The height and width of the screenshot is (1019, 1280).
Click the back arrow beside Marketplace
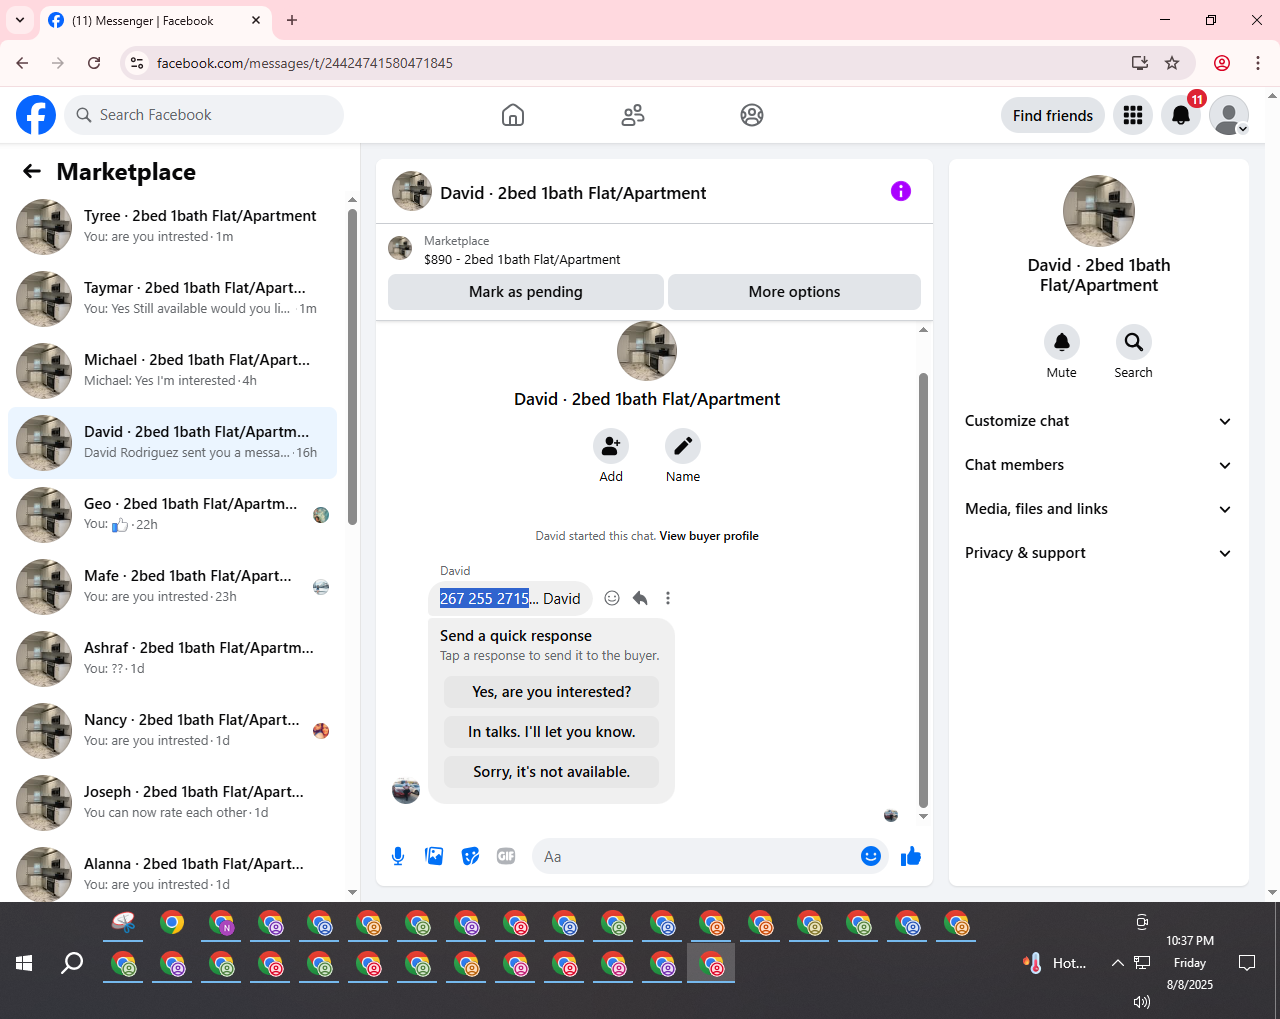[x=32, y=171]
